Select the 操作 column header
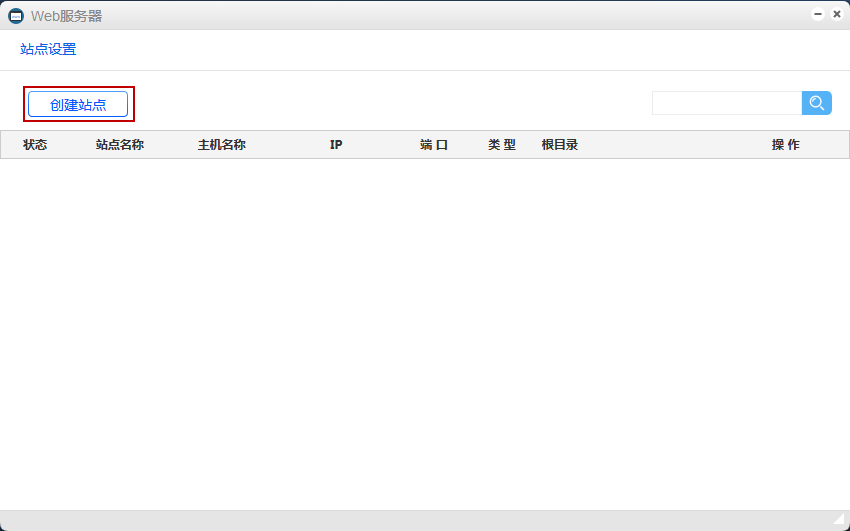 coord(785,145)
